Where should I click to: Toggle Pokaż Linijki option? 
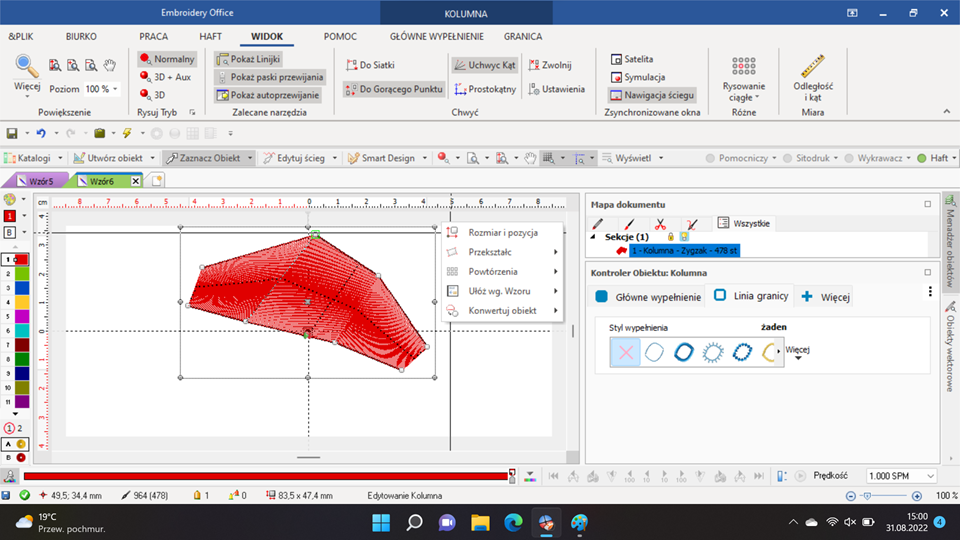click(250, 60)
